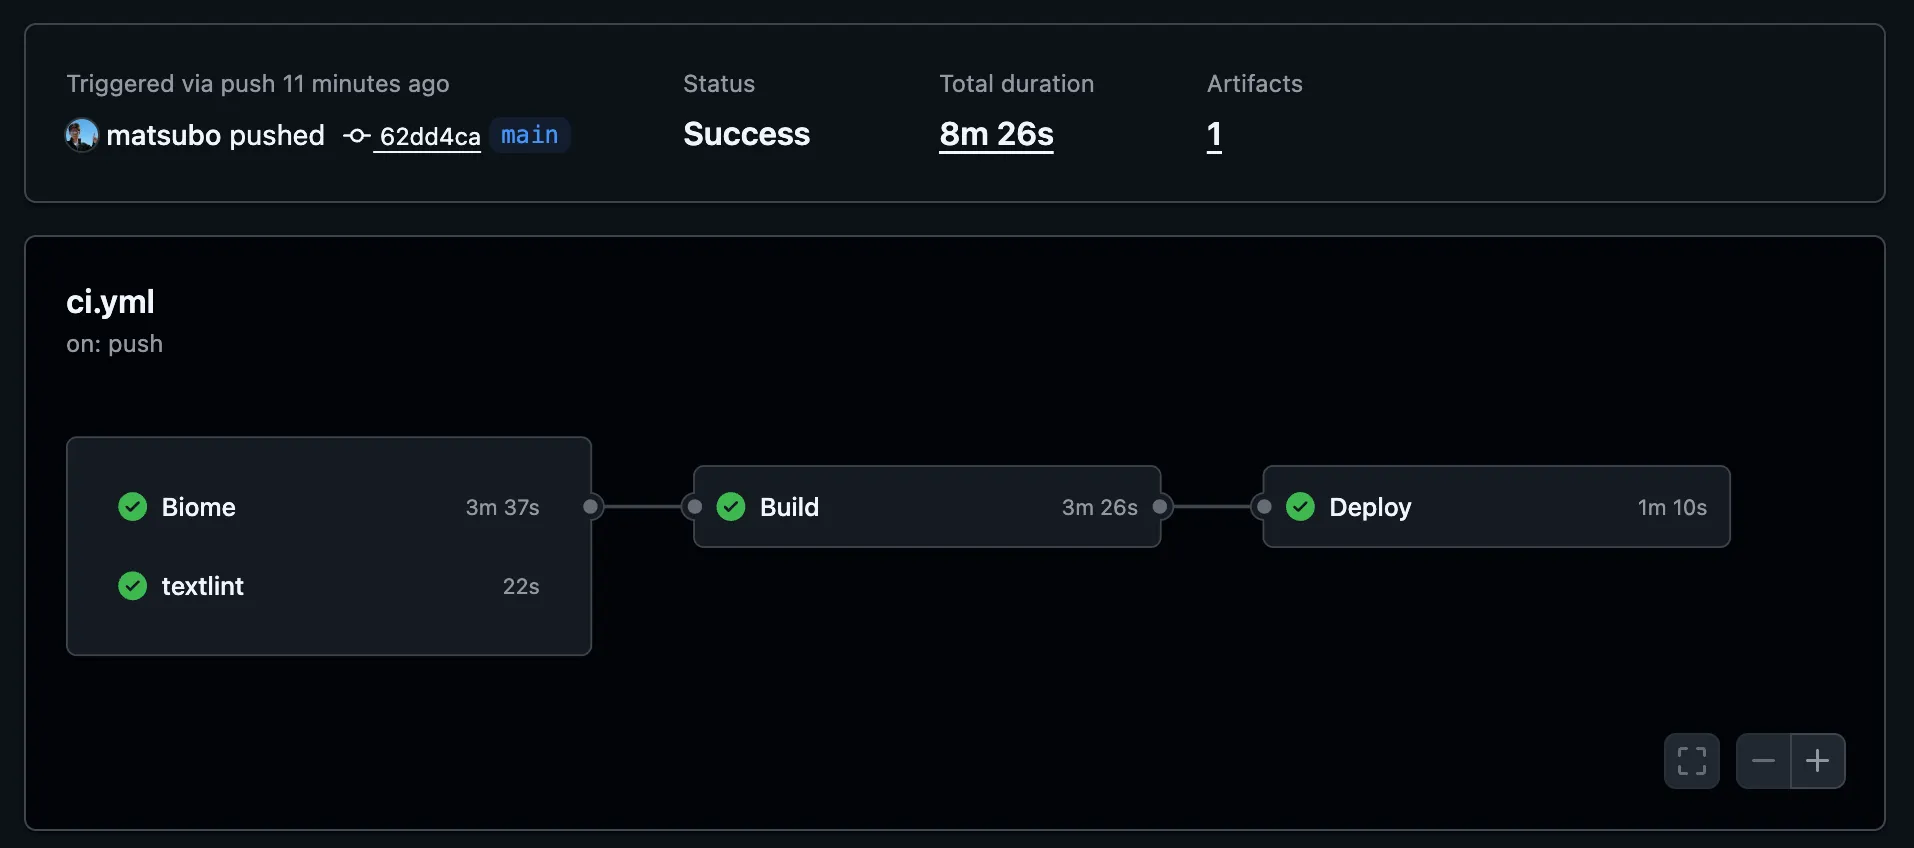Click the green checkmark on the Biome job
Screen dimensions: 1914x848
(131, 507)
